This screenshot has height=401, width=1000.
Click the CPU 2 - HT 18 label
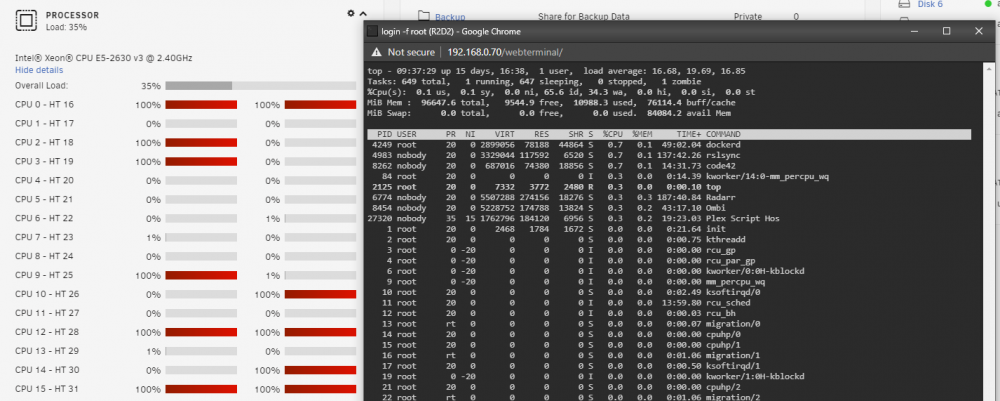(44, 143)
